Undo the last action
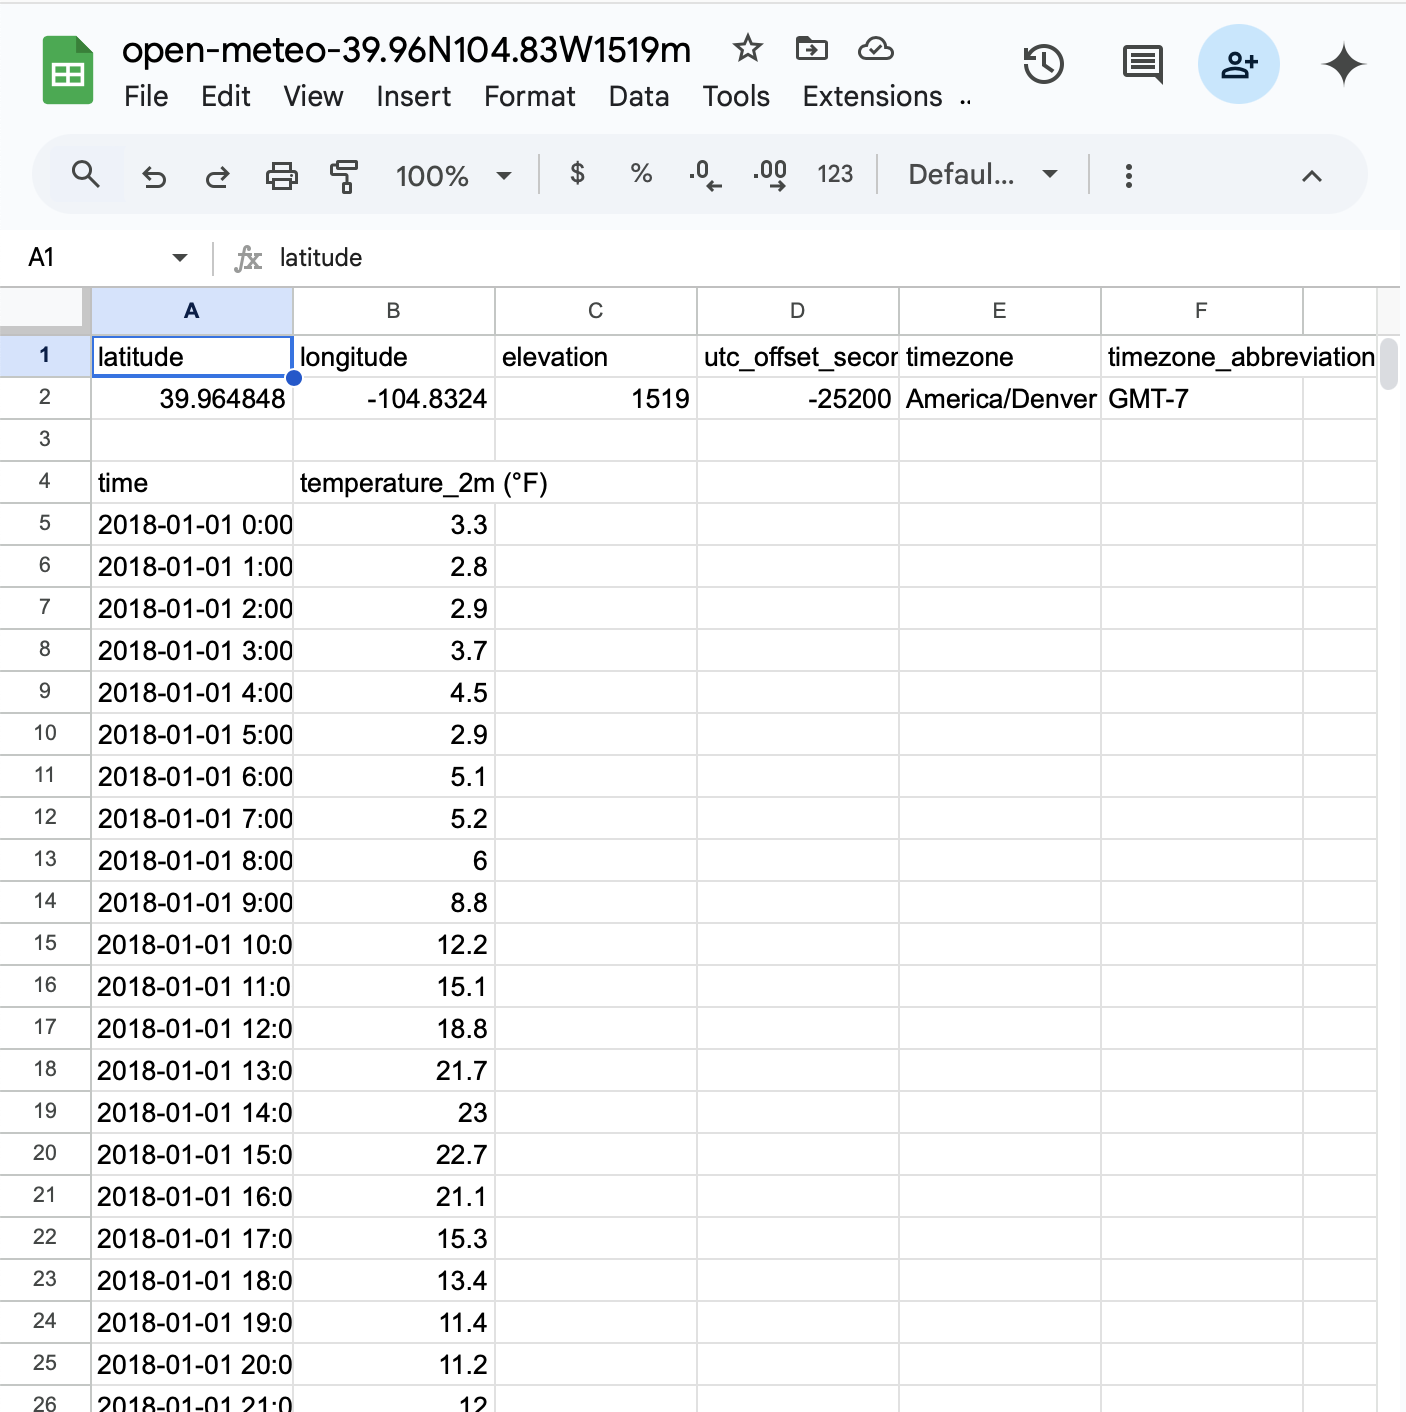This screenshot has width=1406, height=1412. pos(154,177)
